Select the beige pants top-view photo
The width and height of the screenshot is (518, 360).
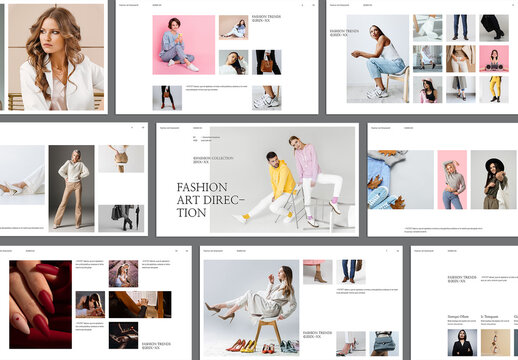pyautogui.click(x=121, y=159)
